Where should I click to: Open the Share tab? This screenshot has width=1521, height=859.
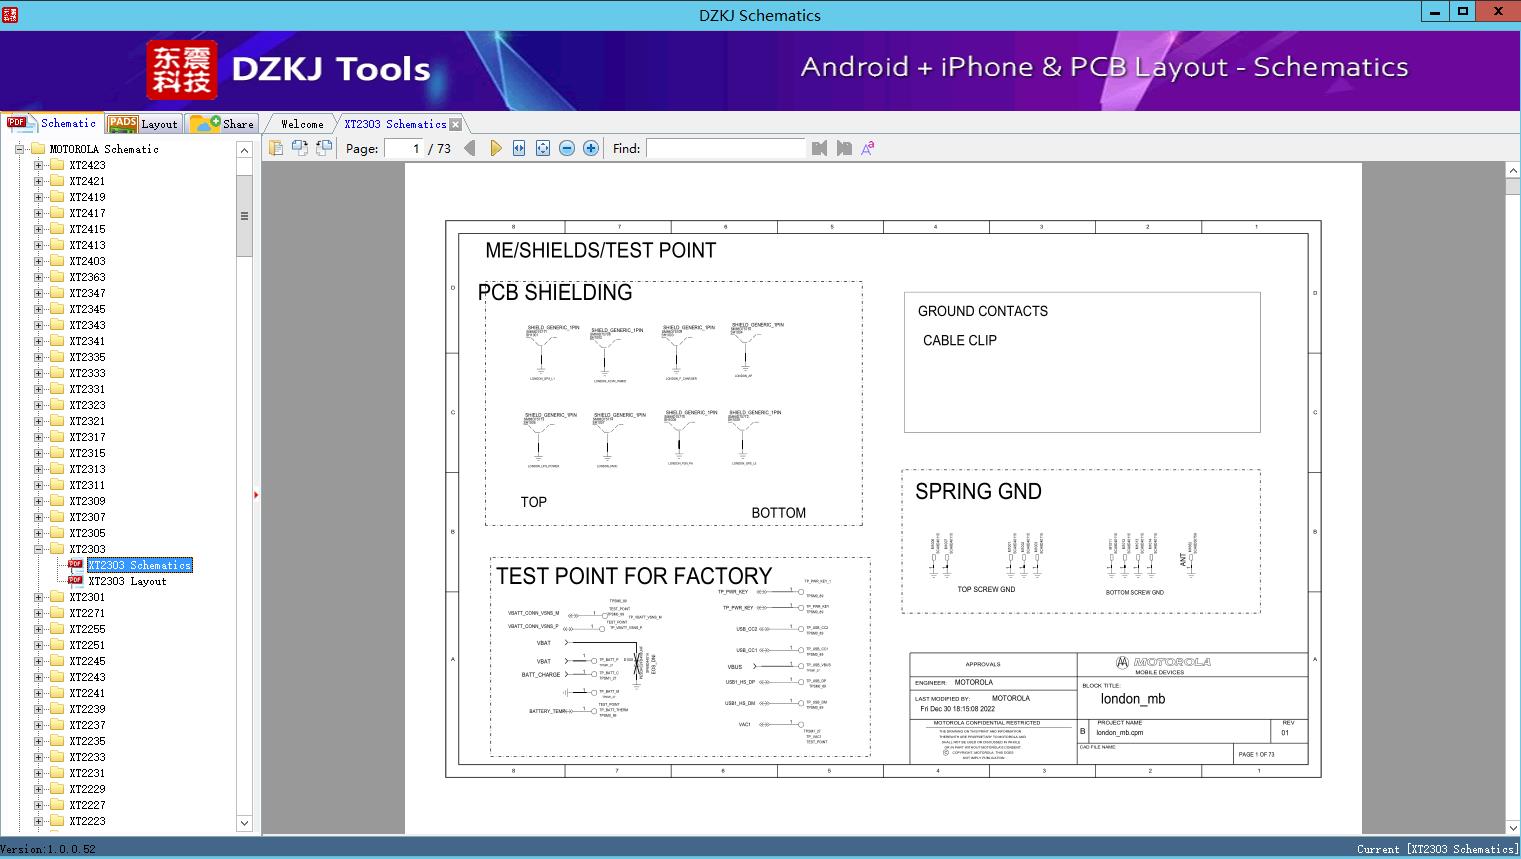(223, 123)
